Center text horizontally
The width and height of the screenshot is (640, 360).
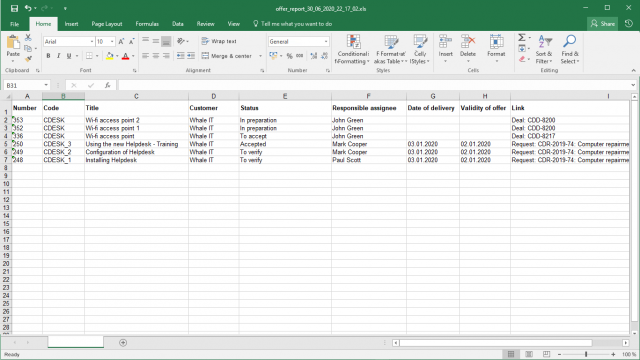pyautogui.click(x=156, y=56)
